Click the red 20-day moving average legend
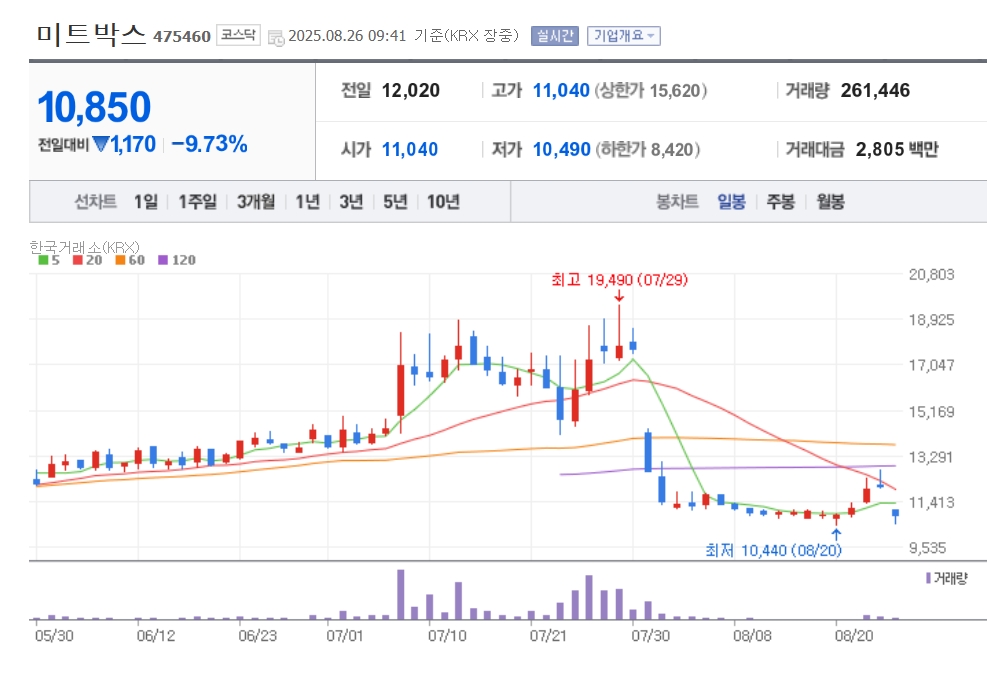This screenshot has width=987, height=680. click(87, 260)
